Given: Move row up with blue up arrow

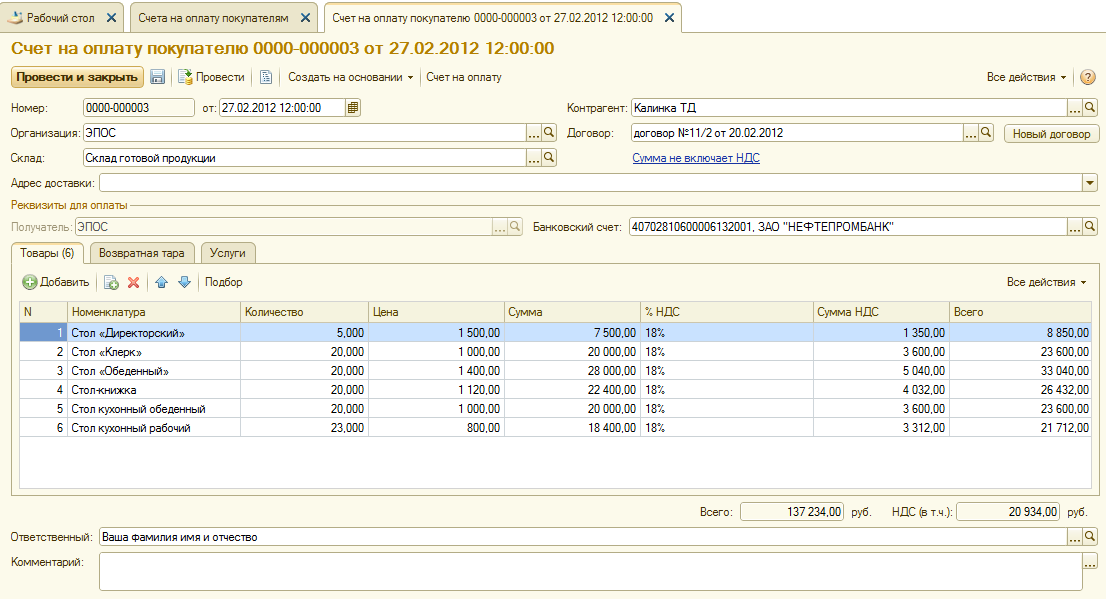Looking at the screenshot, I should click(162, 282).
